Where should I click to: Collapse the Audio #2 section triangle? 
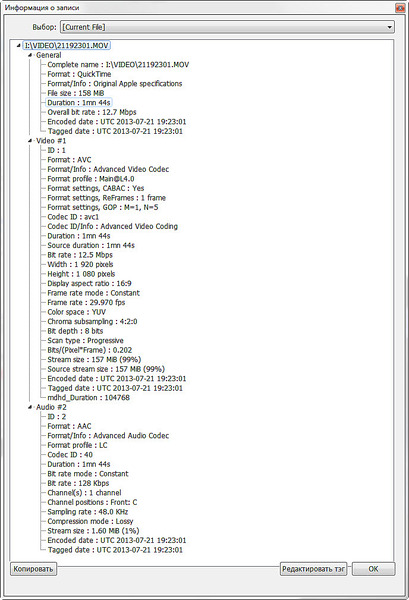[30, 407]
